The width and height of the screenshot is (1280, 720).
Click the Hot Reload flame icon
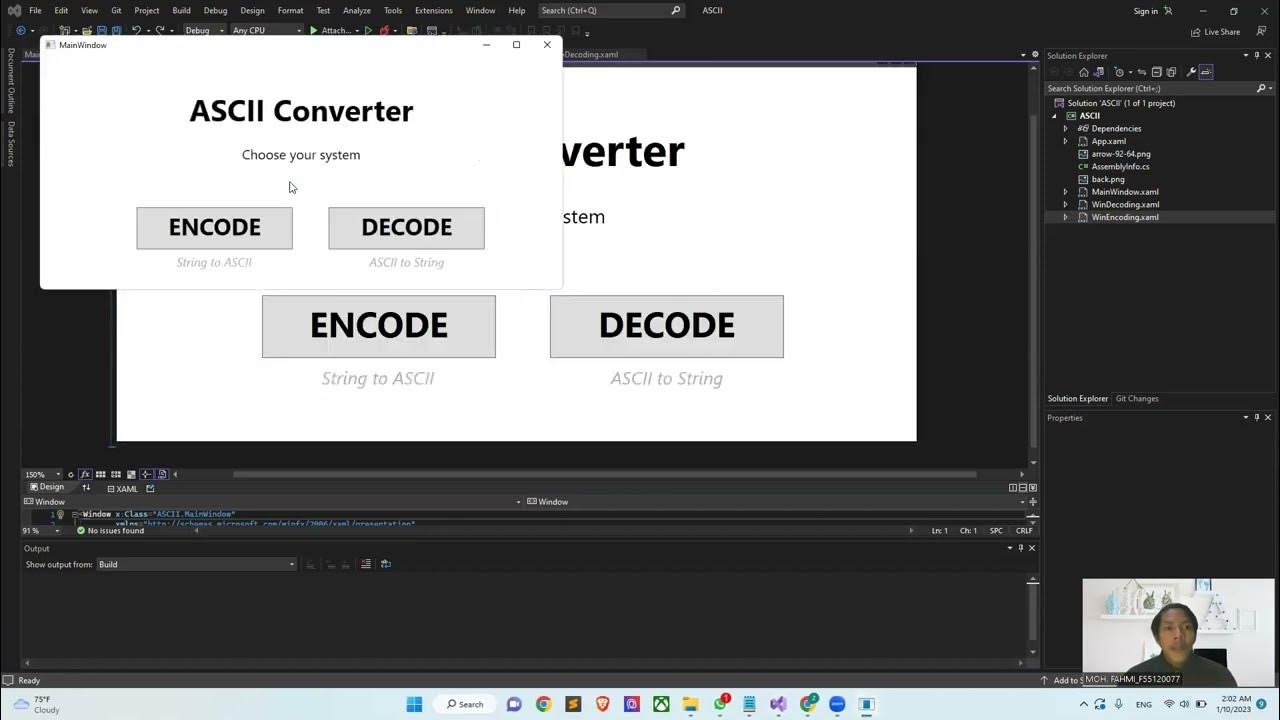click(384, 30)
